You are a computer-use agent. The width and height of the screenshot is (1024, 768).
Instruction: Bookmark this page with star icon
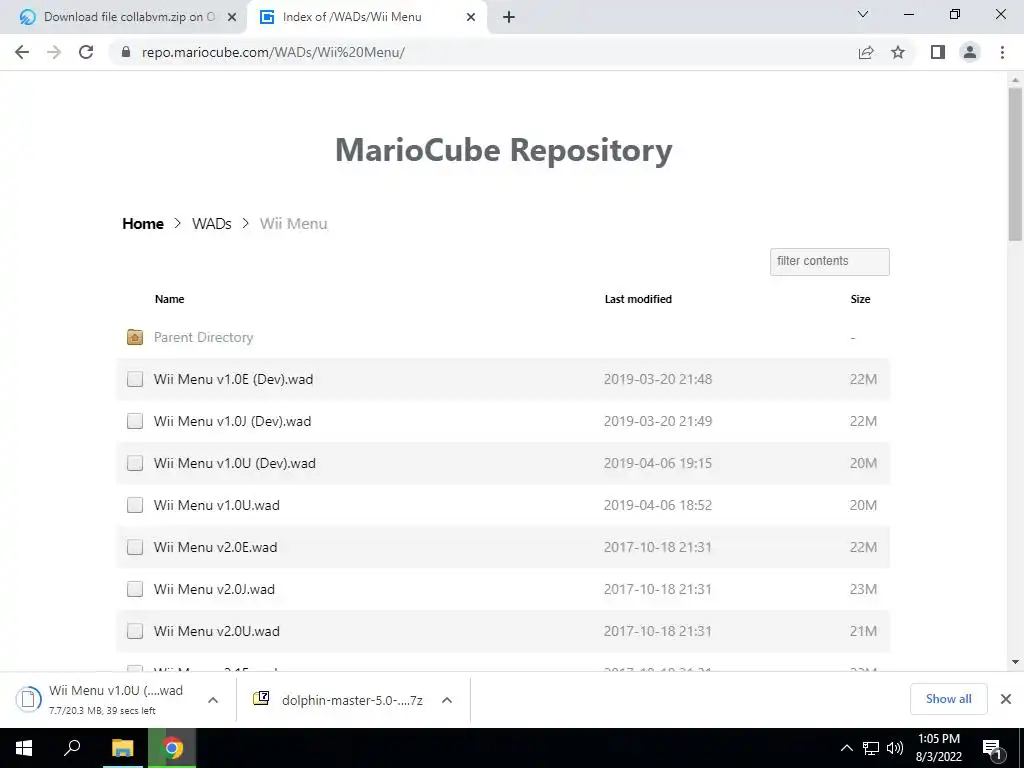[898, 52]
